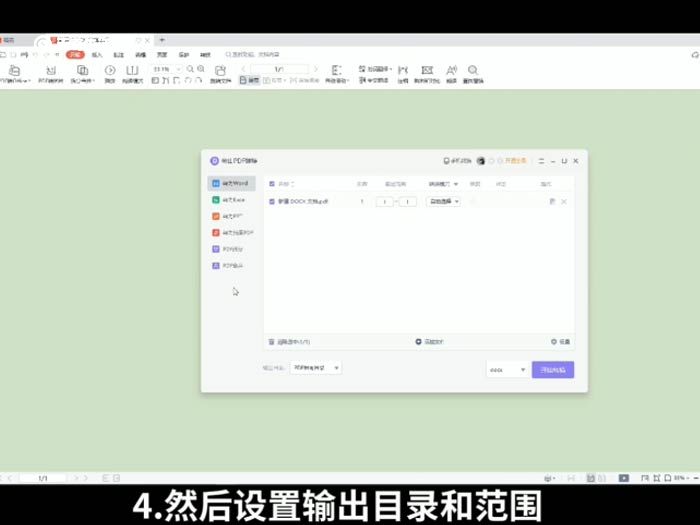Select Single Page view button
Viewport: 700px width, 525px height.
(250, 80)
